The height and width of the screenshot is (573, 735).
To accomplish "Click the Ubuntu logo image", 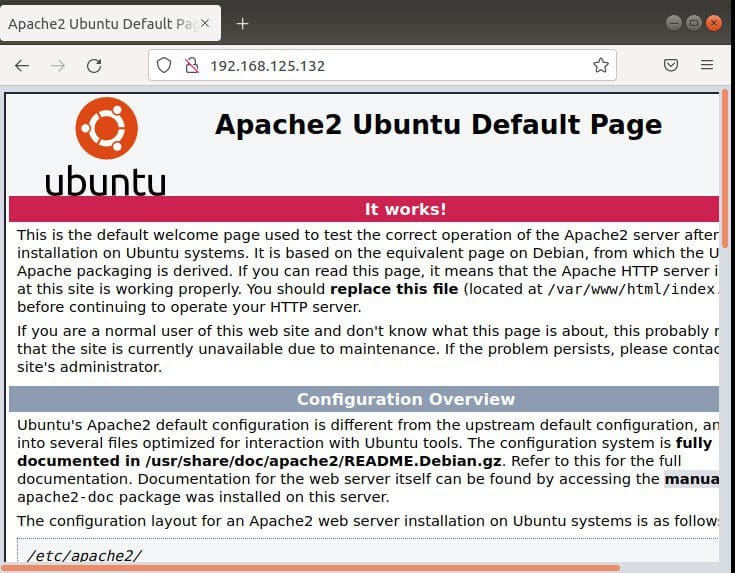I will (x=106, y=146).
